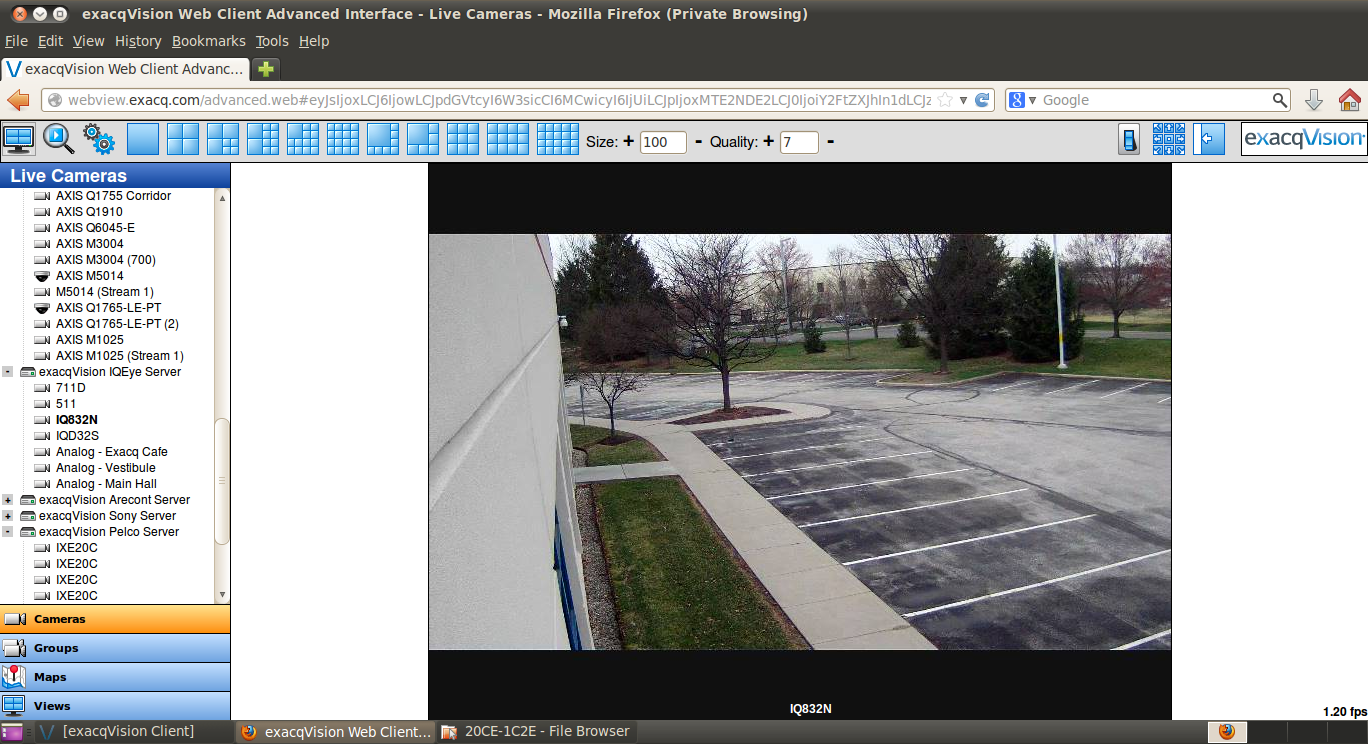
Task: Open the Groups sidebar section
Action: coord(115,648)
